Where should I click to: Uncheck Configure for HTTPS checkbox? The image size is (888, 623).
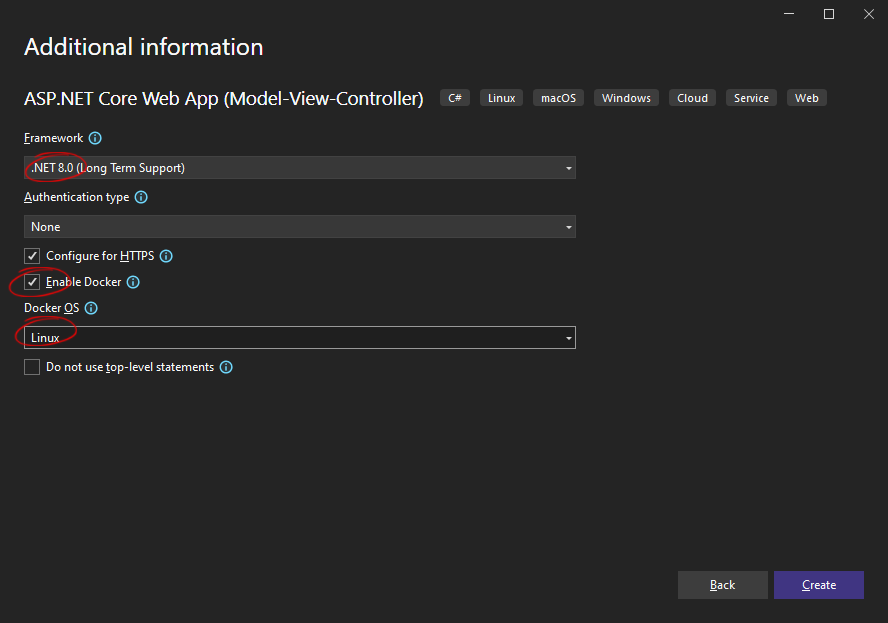pyautogui.click(x=32, y=256)
